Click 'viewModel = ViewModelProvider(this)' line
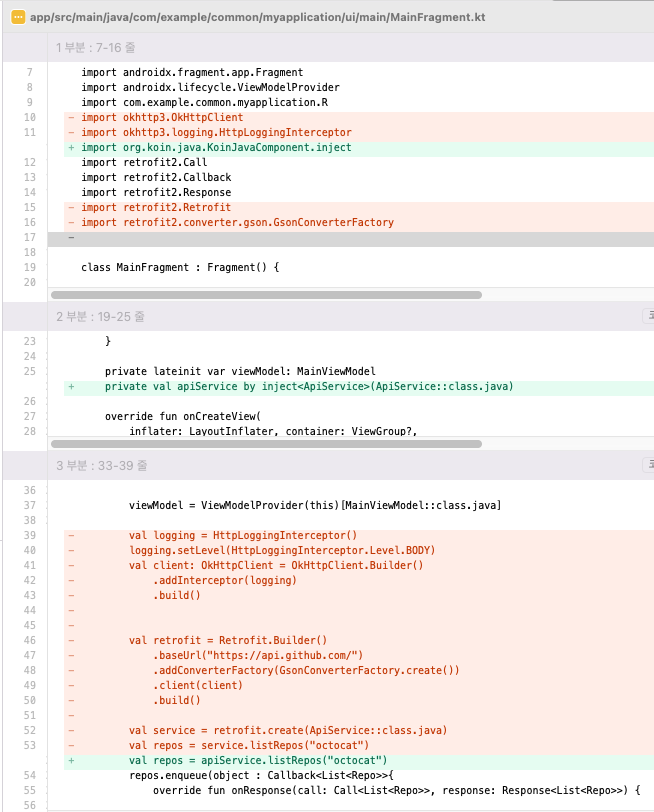This screenshot has height=812, width=654. pos(315,505)
